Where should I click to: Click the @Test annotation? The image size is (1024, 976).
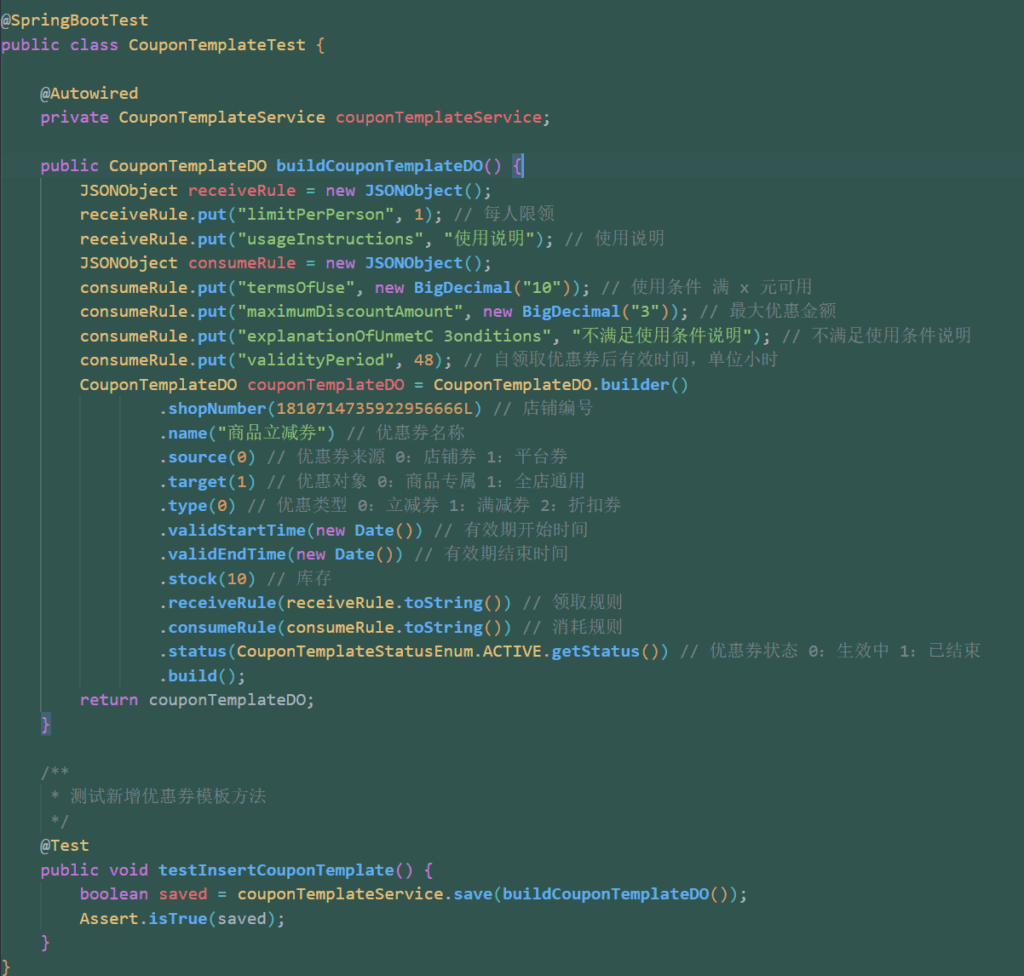point(64,846)
